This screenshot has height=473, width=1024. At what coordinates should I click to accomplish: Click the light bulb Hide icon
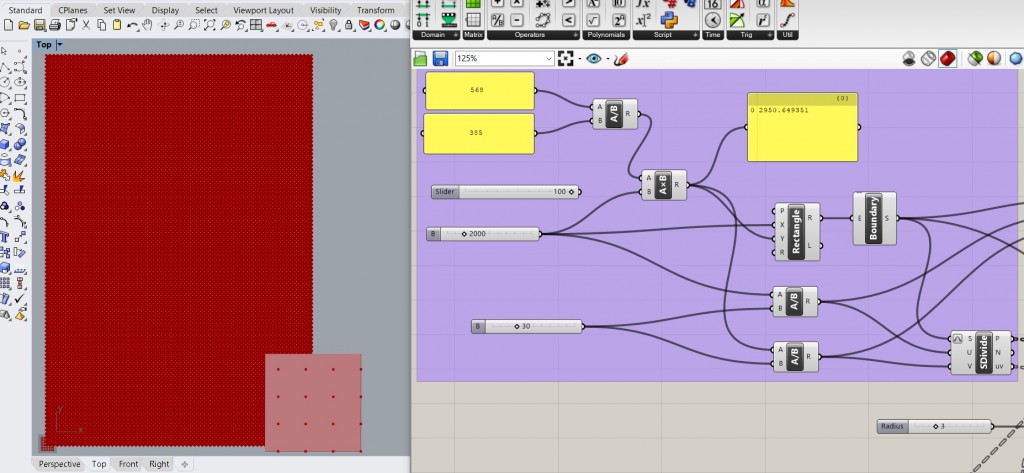[x=334, y=25]
